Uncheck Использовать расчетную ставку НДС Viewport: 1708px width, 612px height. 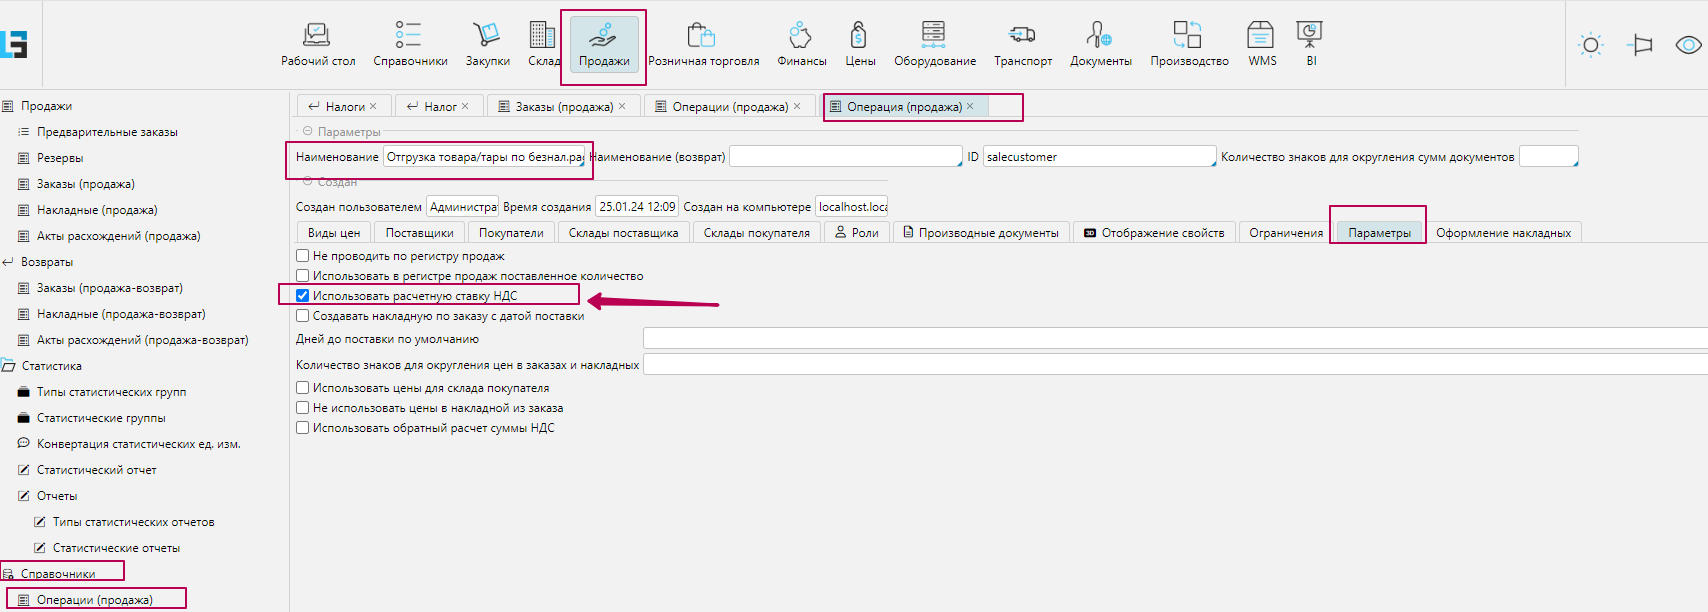click(303, 296)
